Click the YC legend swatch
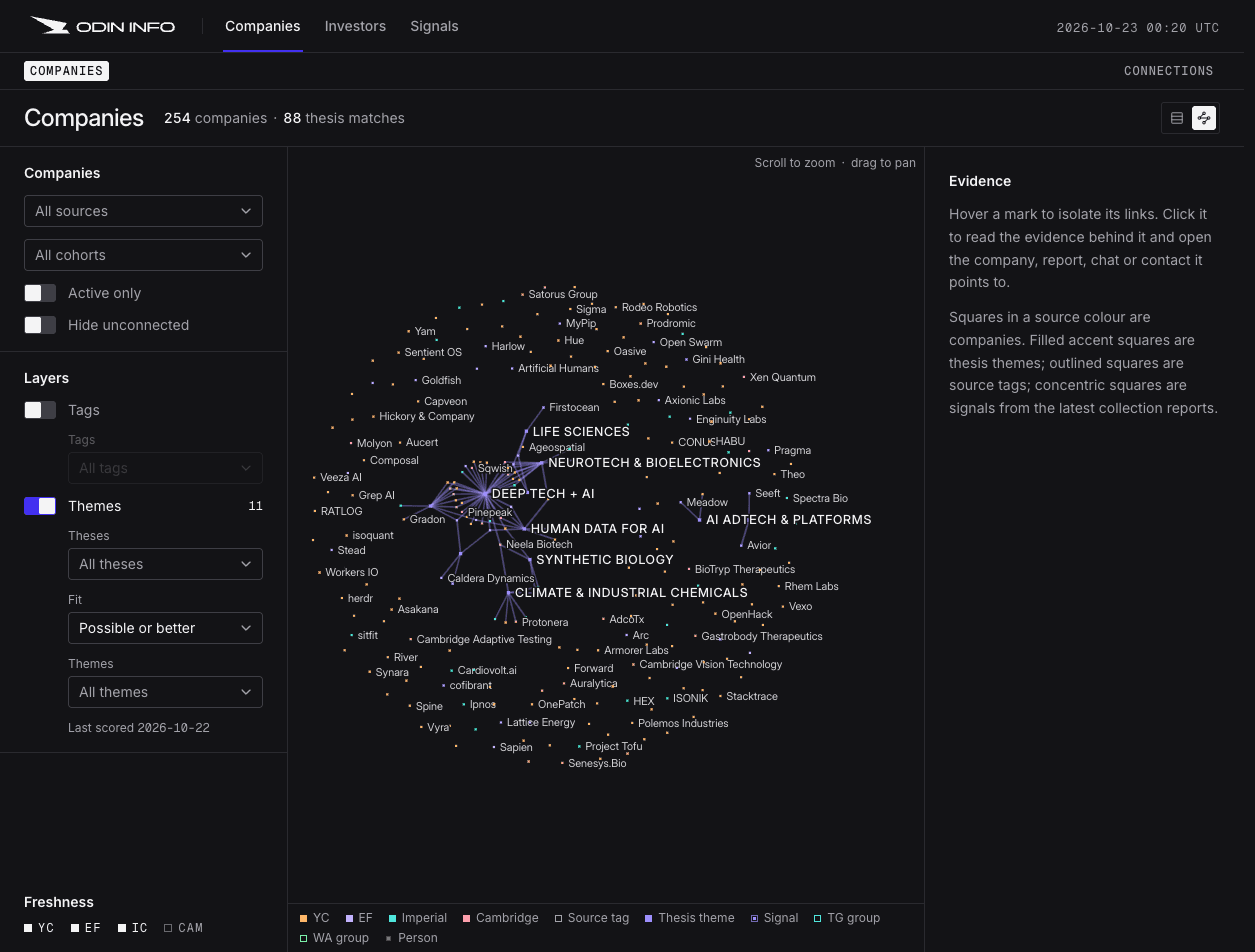Image resolution: width=1255 pixels, height=952 pixels. pyautogui.click(x=303, y=918)
